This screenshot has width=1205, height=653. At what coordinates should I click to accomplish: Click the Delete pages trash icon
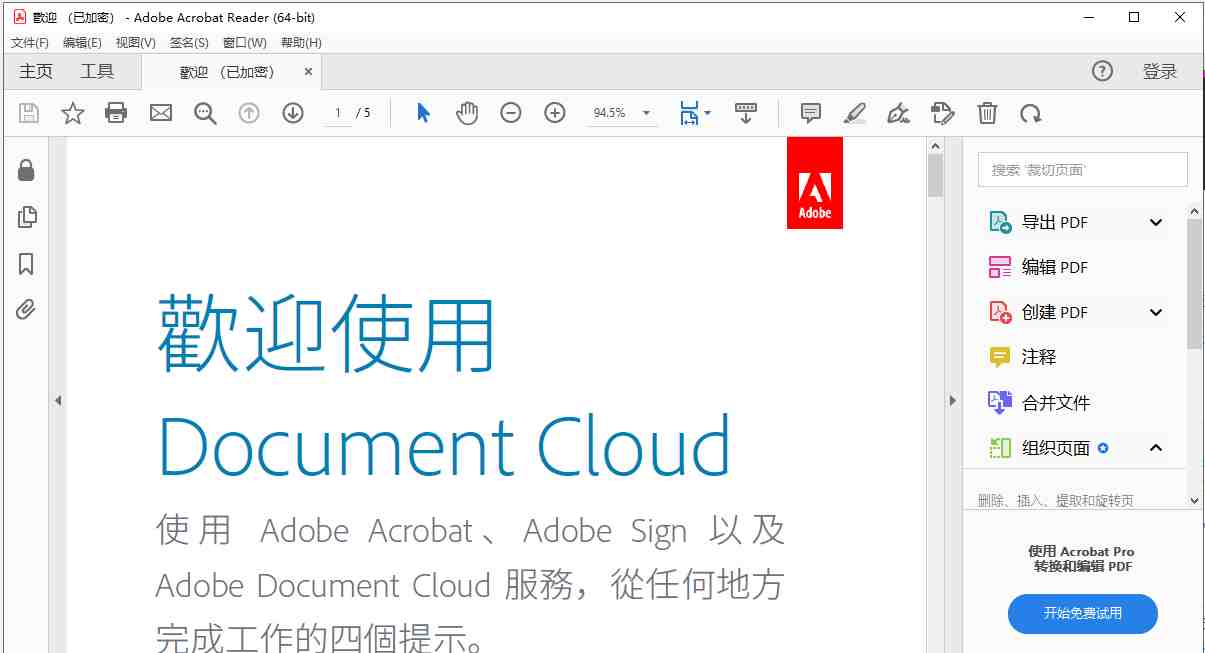click(988, 113)
